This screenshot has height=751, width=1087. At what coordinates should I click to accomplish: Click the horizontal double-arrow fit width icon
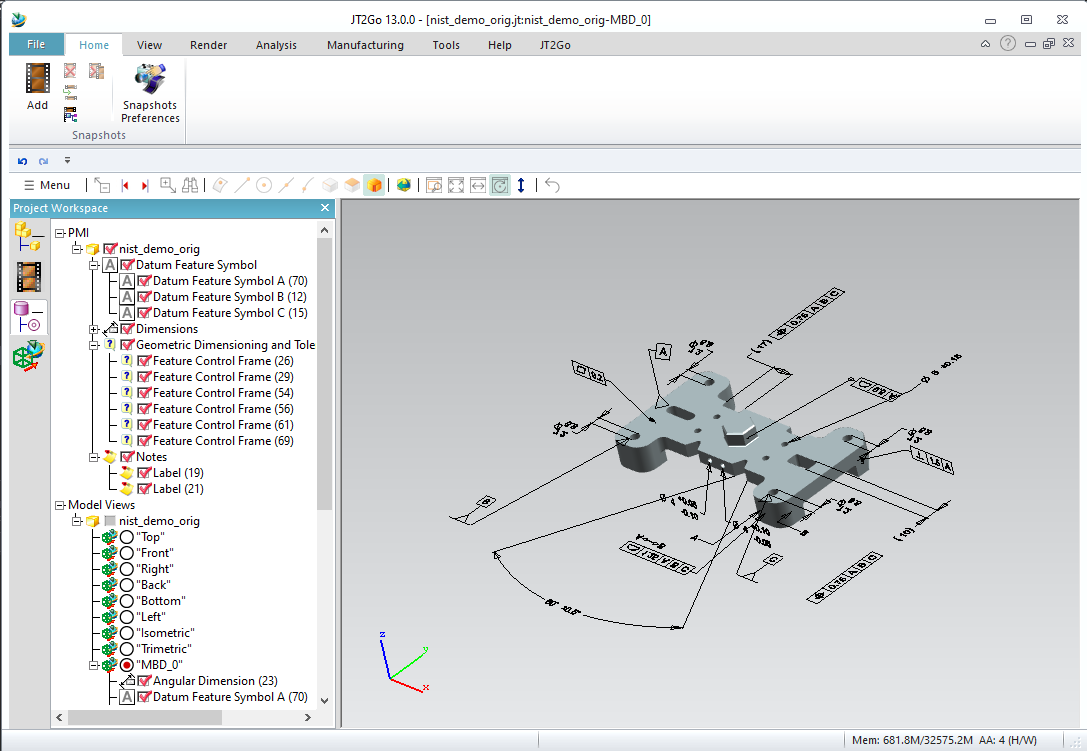click(478, 185)
